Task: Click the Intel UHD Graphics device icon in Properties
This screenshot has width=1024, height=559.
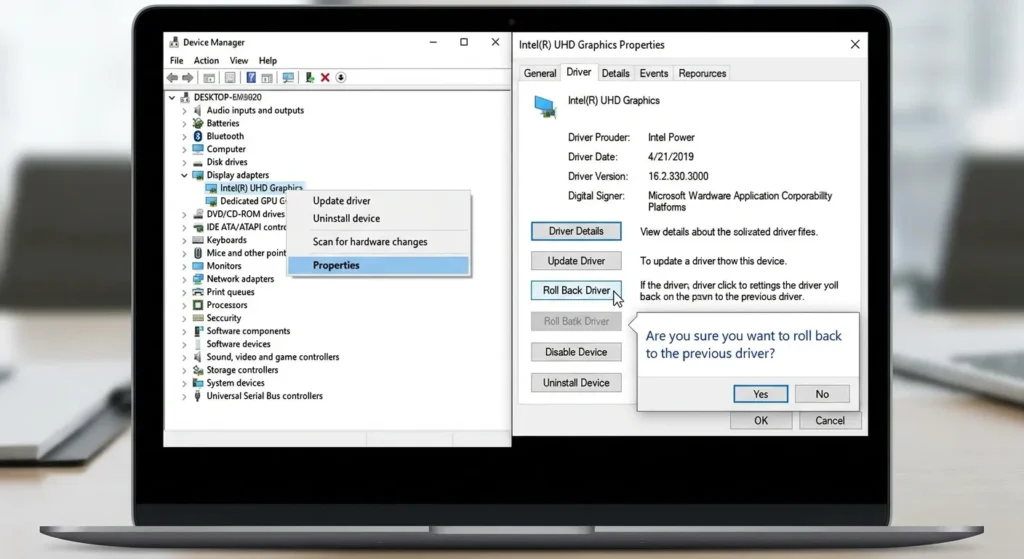Action: point(545,106)
